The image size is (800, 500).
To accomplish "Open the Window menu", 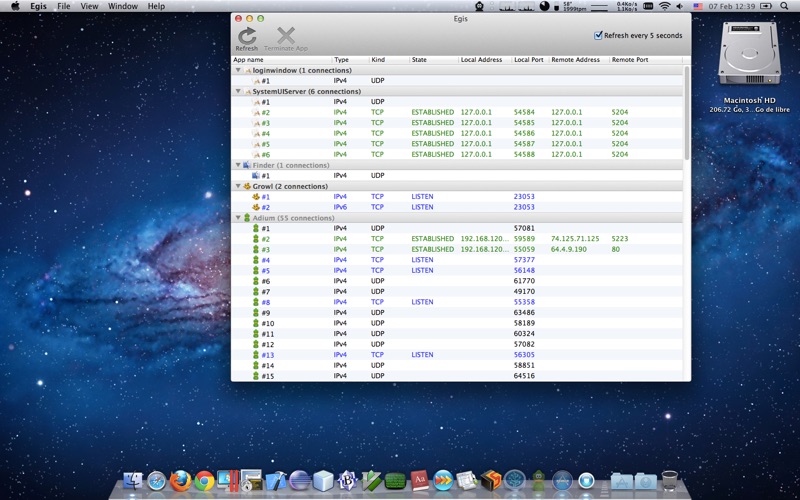I will click(x=123, y=6).
